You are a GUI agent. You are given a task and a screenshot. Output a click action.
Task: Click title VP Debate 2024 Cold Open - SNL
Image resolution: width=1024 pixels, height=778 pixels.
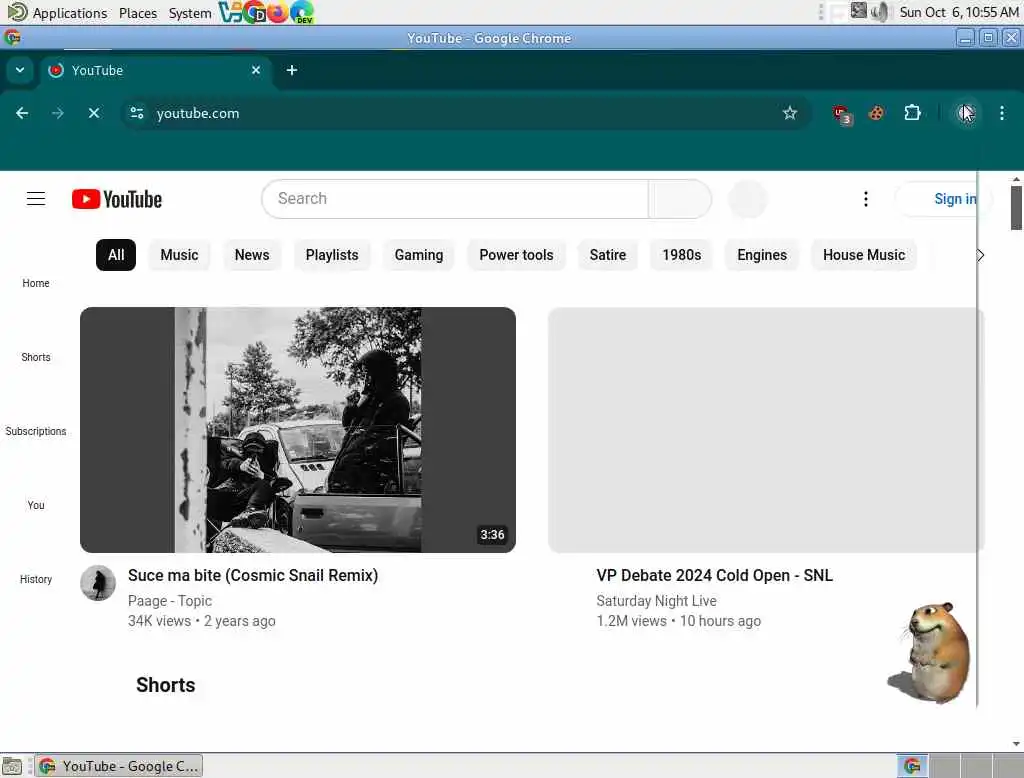714,575
